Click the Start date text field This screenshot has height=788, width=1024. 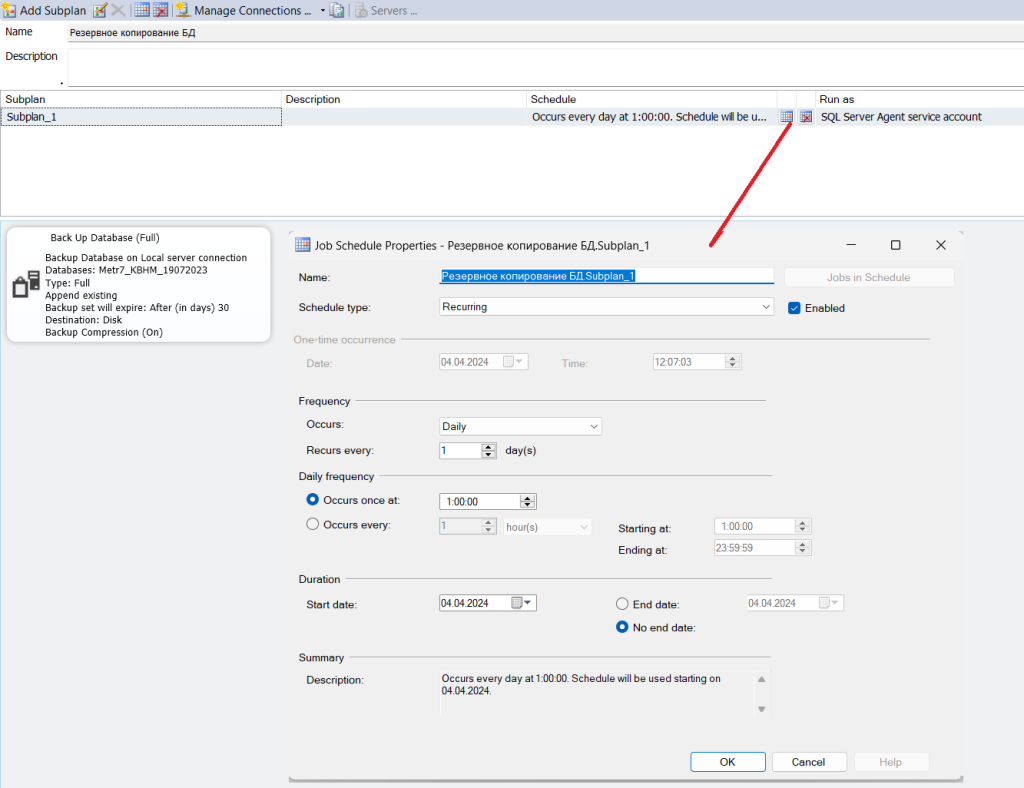(x=475, y=603)
